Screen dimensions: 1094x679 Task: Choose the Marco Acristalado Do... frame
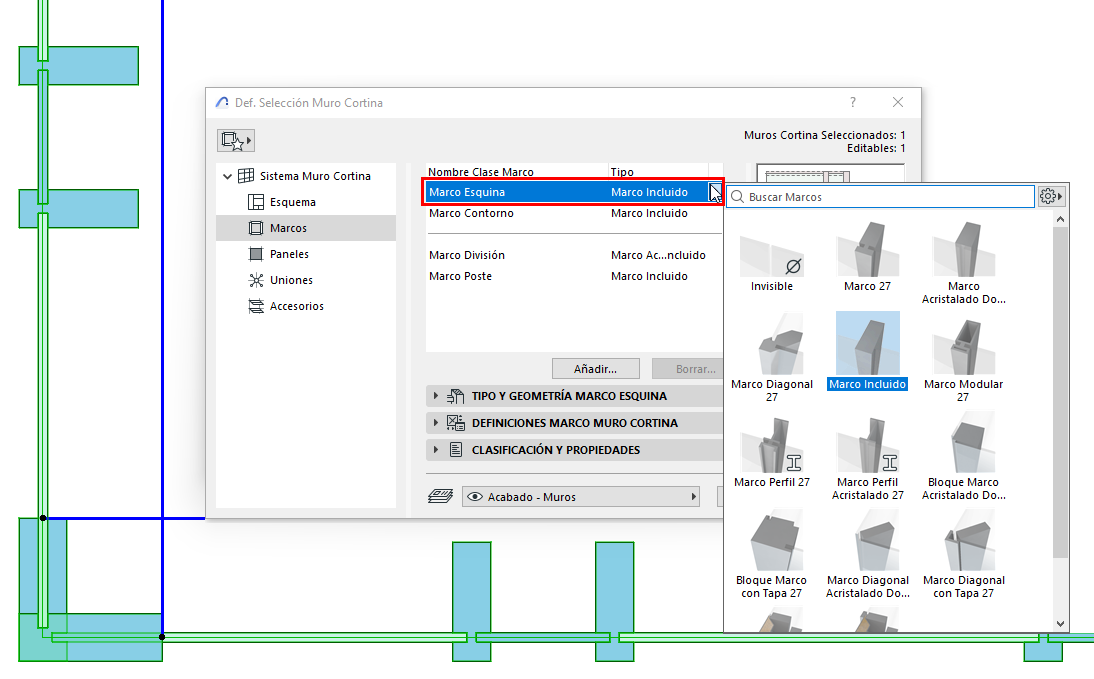tap(964, 264)
